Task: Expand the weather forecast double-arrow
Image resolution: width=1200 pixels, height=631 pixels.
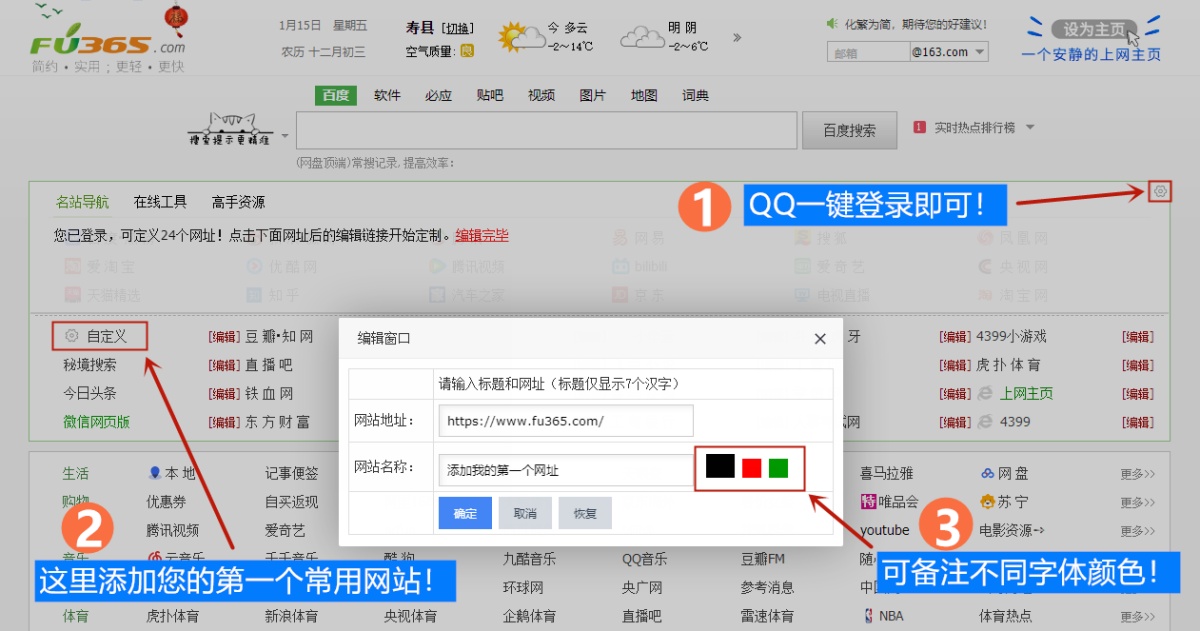Action: (x=737, y=38)
